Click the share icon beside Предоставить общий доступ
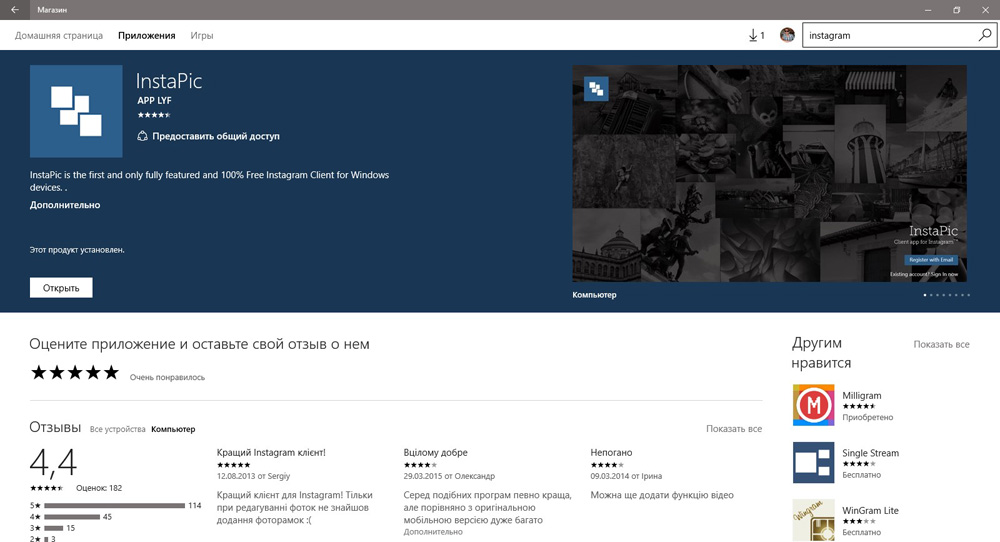Viewport: 1000px width, 542px height. [x=142, y=136]
